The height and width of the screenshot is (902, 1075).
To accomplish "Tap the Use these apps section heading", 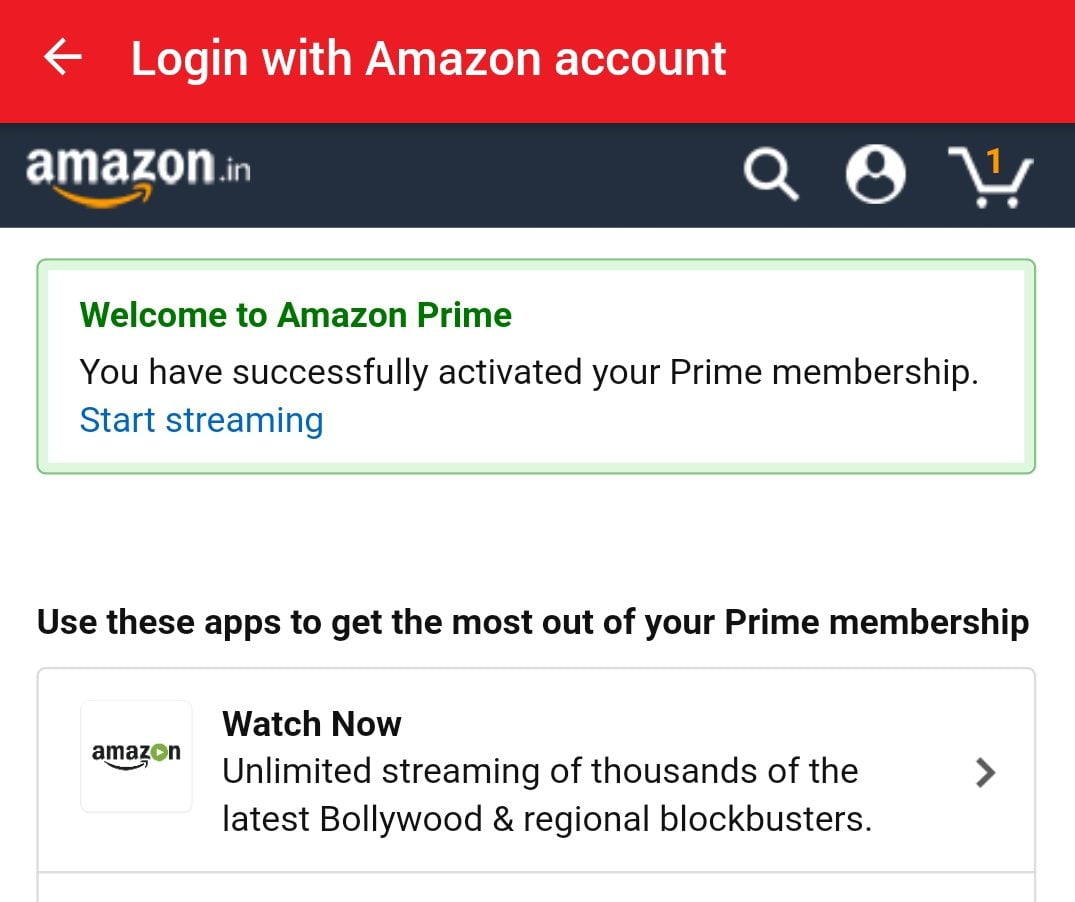I will pyautogui.click(x=533, y=622).
